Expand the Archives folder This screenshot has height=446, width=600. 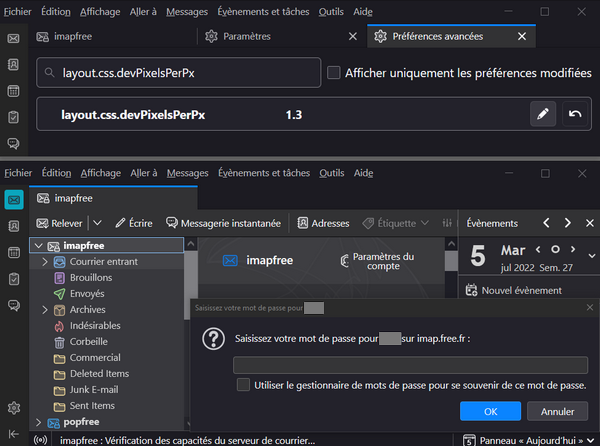45,310
